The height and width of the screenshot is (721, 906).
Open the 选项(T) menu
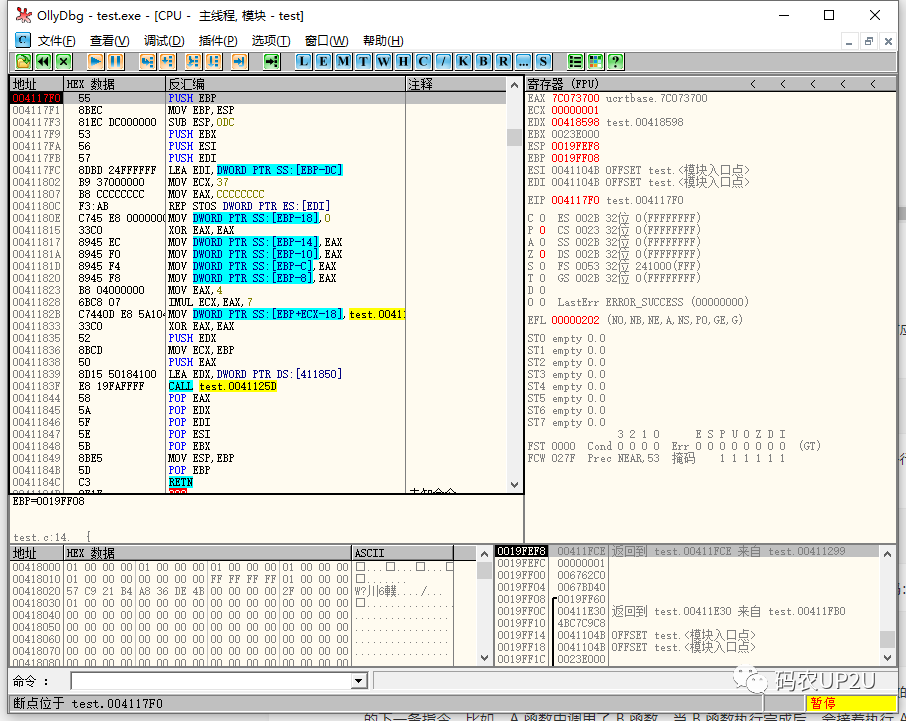[271, 40]
